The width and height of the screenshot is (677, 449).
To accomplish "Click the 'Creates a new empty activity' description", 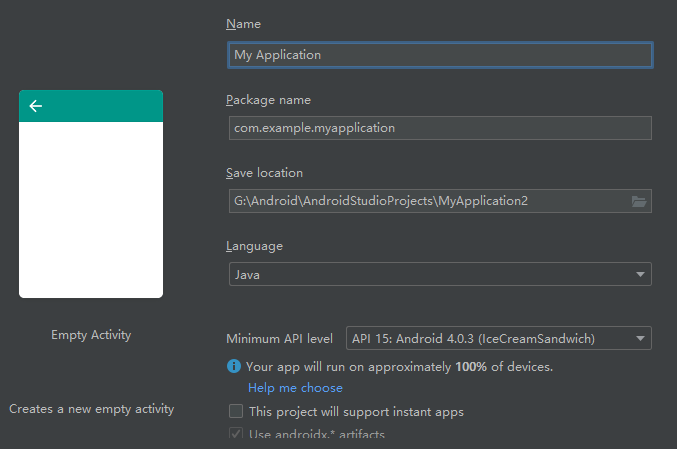I will (x=91, y=409).
